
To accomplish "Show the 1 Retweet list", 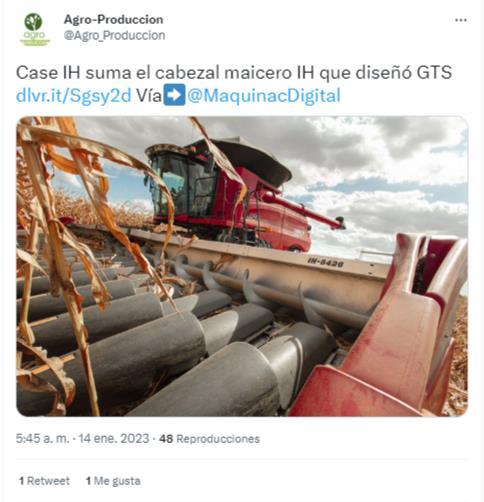I will [x=45, y=481].
